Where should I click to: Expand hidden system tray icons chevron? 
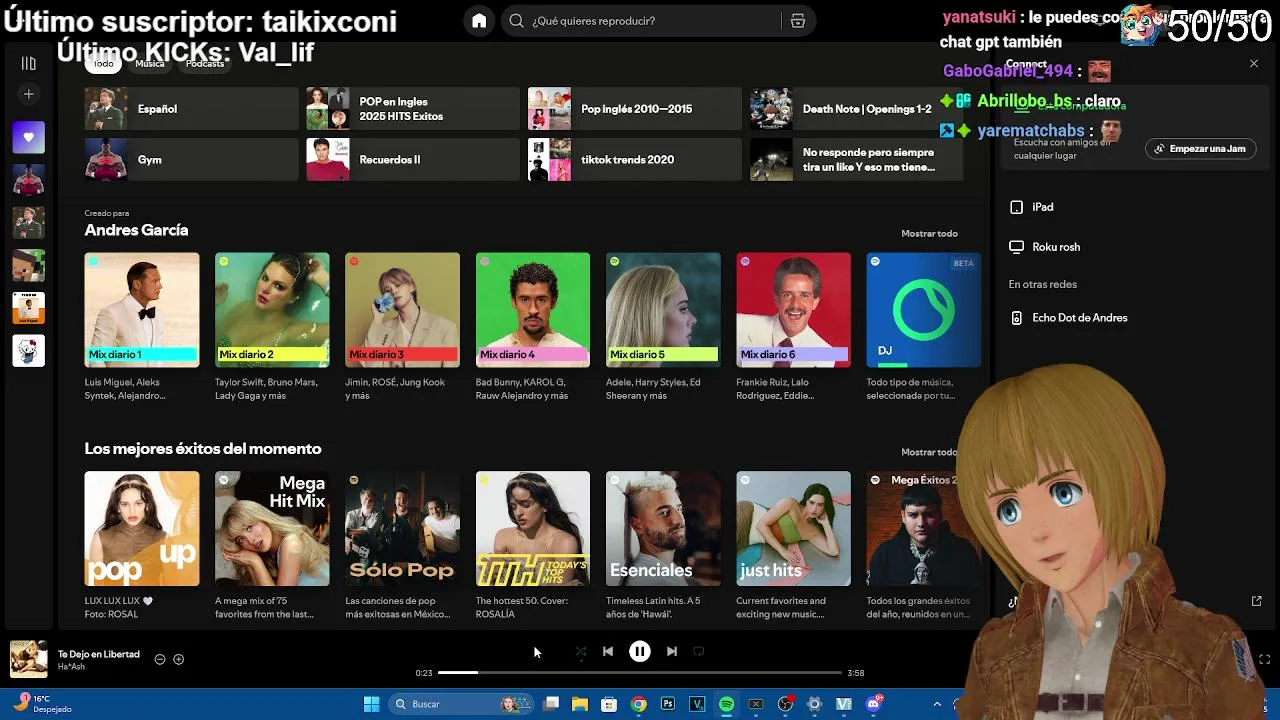(937, 704)
